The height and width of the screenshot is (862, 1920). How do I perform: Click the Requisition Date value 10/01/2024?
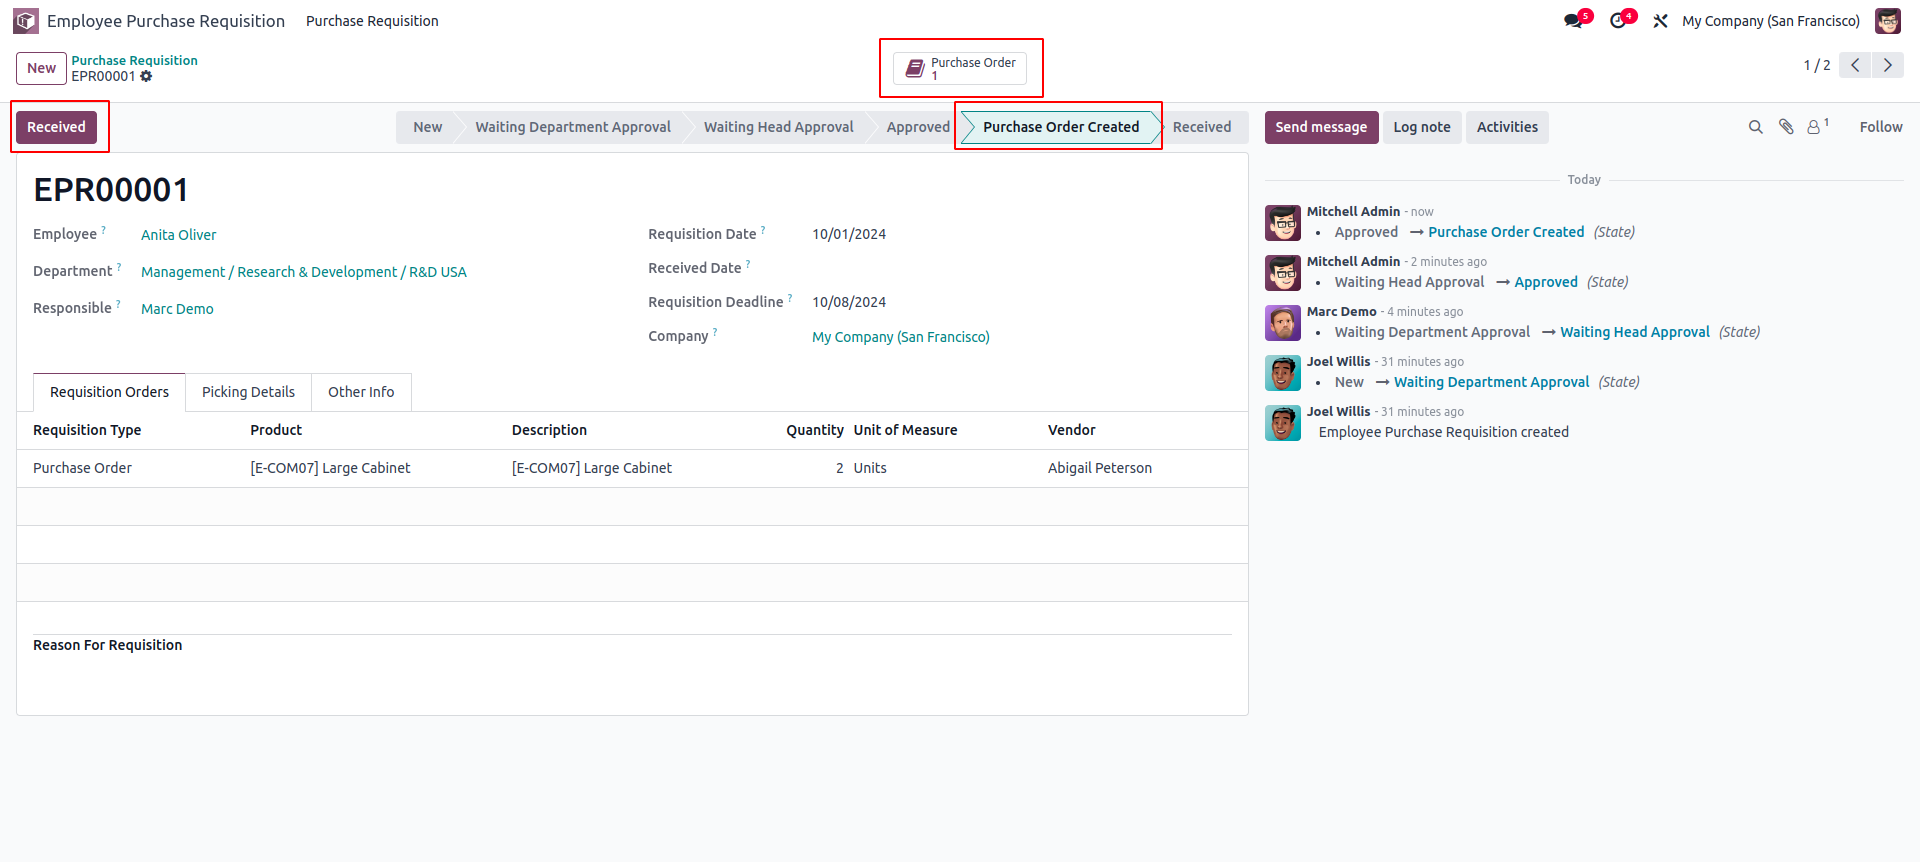click(848, 234)
